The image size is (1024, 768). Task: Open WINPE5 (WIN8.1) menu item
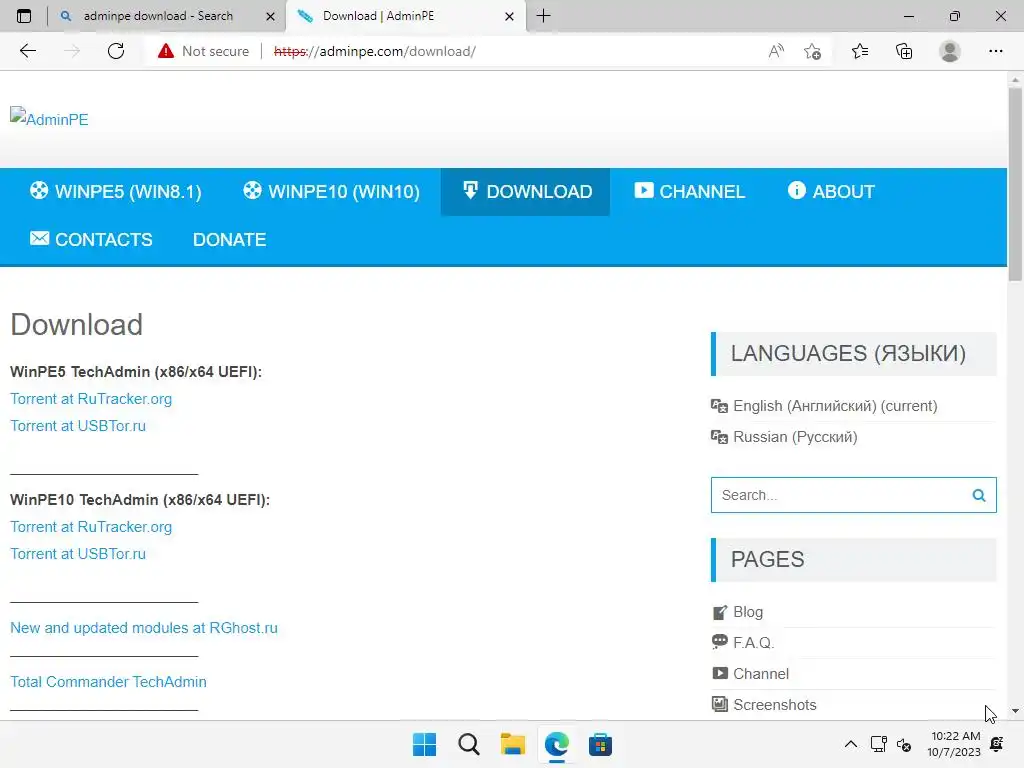tap(116, 191)
